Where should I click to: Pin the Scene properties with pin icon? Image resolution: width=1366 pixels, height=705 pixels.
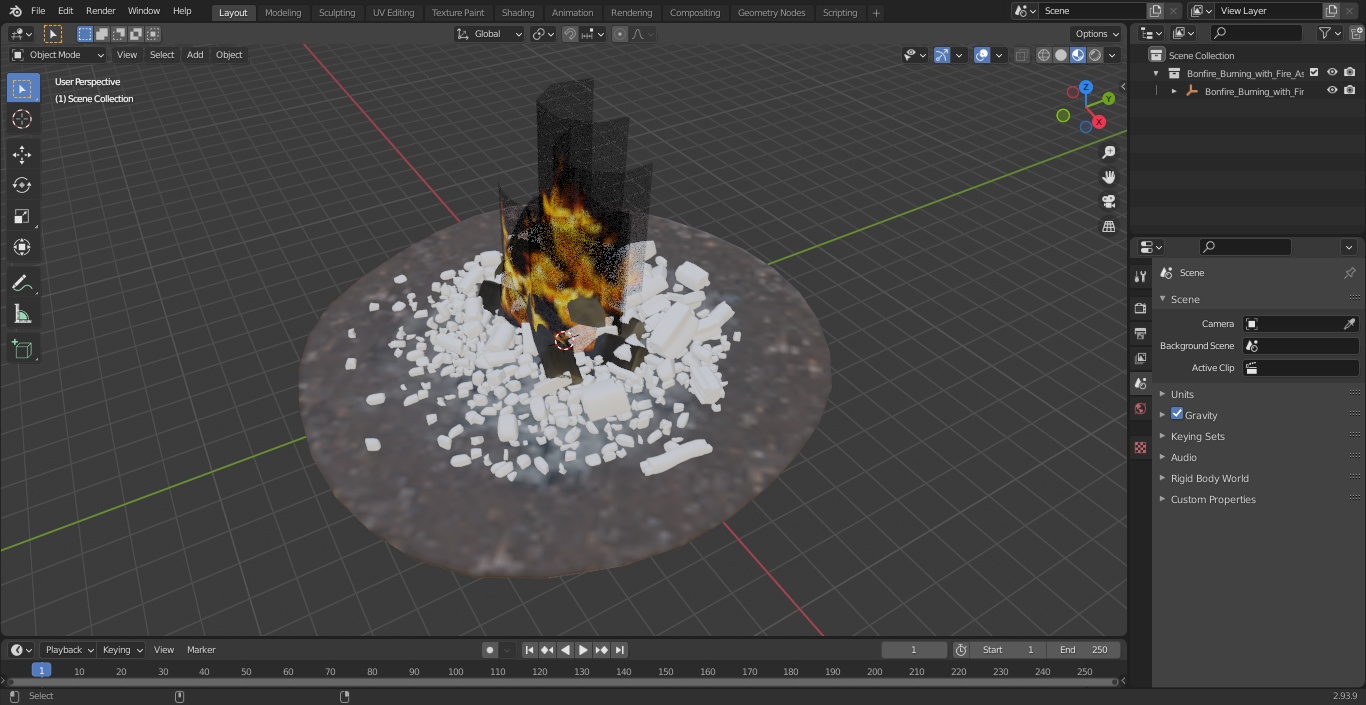[1349, 273]
